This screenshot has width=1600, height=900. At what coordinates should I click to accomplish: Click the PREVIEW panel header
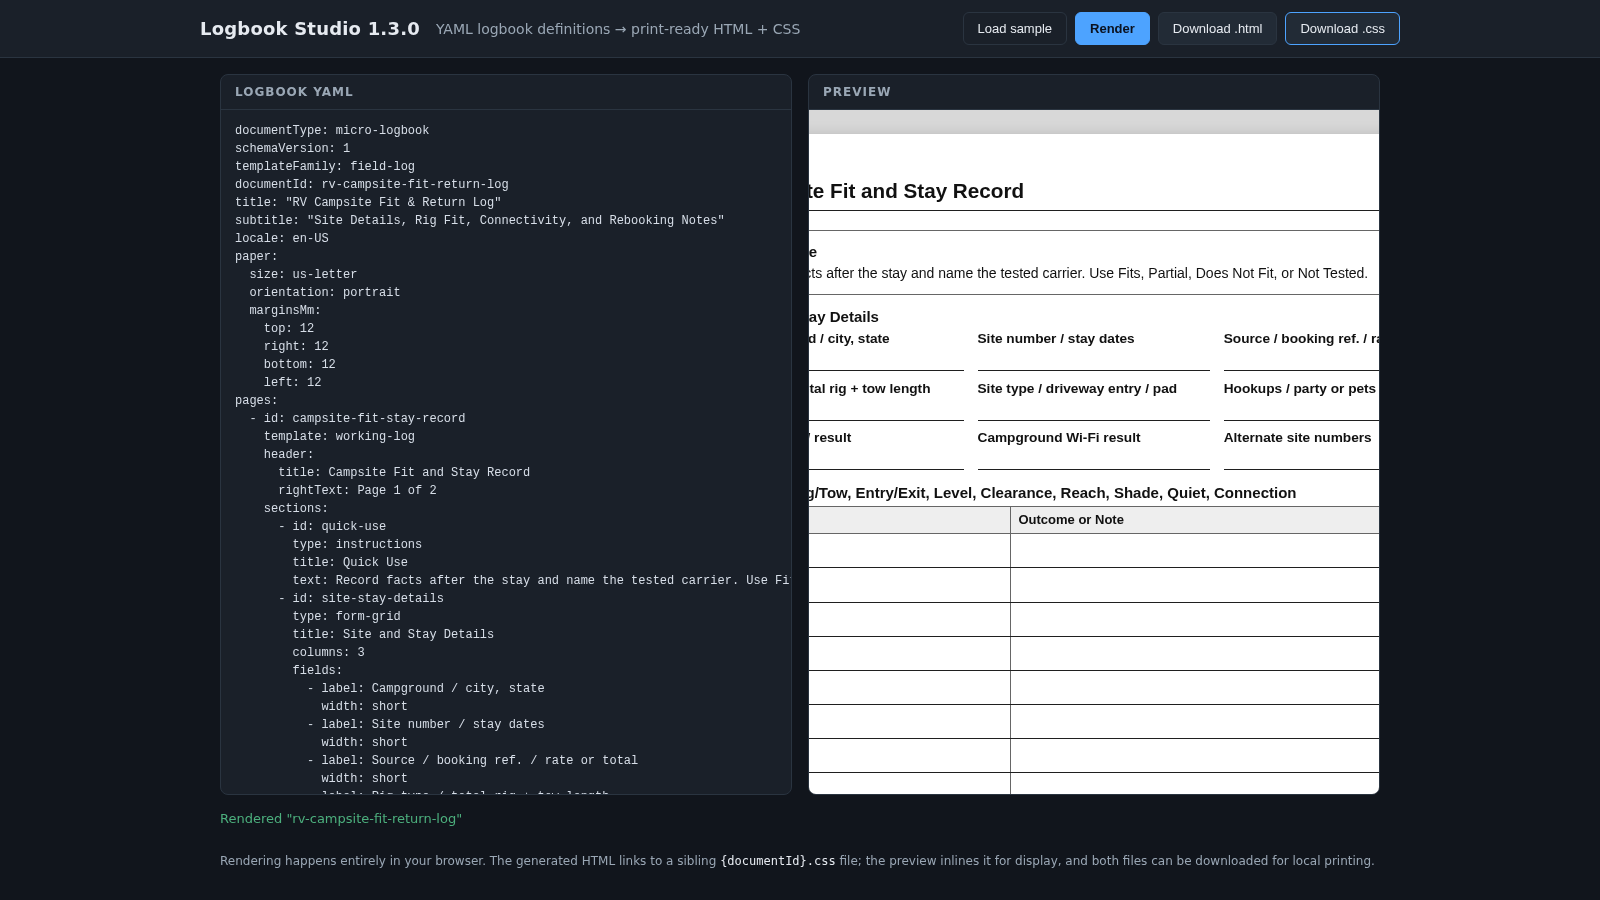1094,92
